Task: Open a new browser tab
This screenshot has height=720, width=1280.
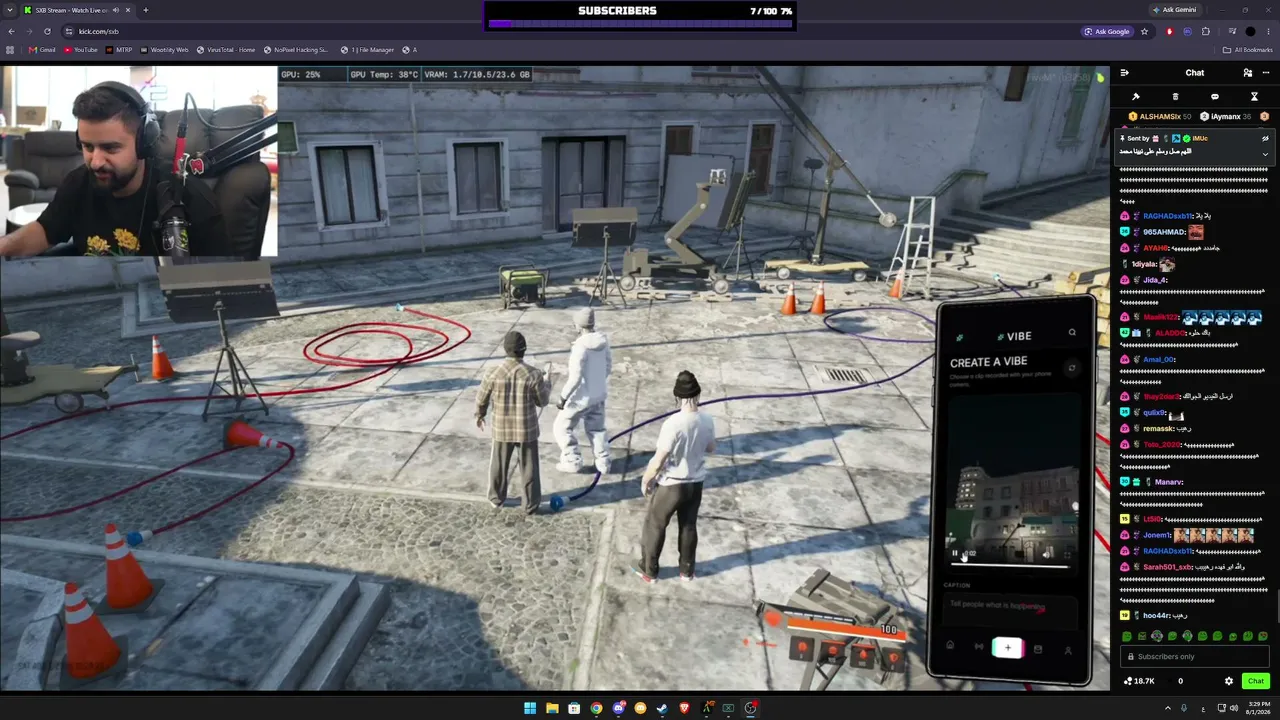Action: click(x=145, y=10)
